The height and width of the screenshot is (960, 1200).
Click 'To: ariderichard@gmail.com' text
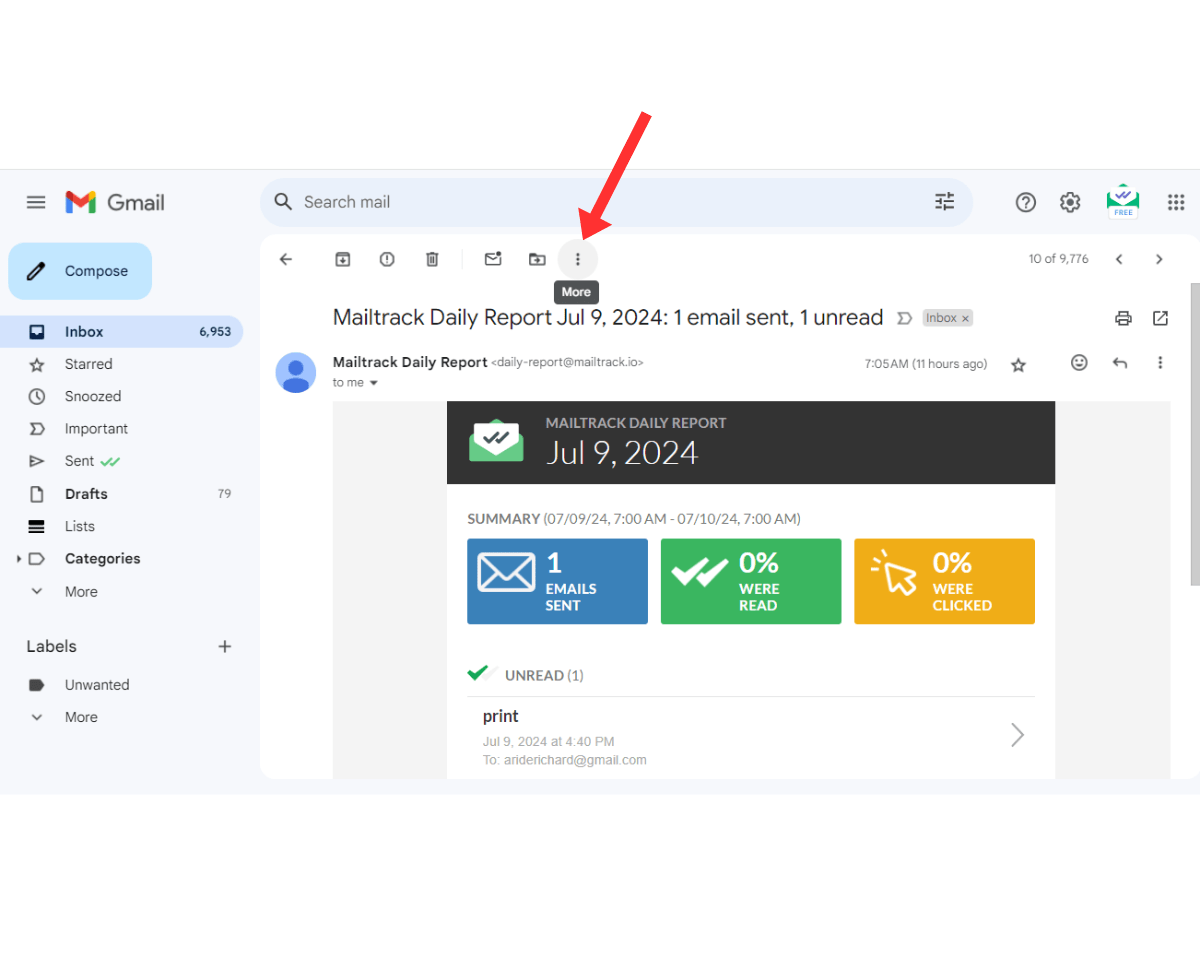click(565, 760)
